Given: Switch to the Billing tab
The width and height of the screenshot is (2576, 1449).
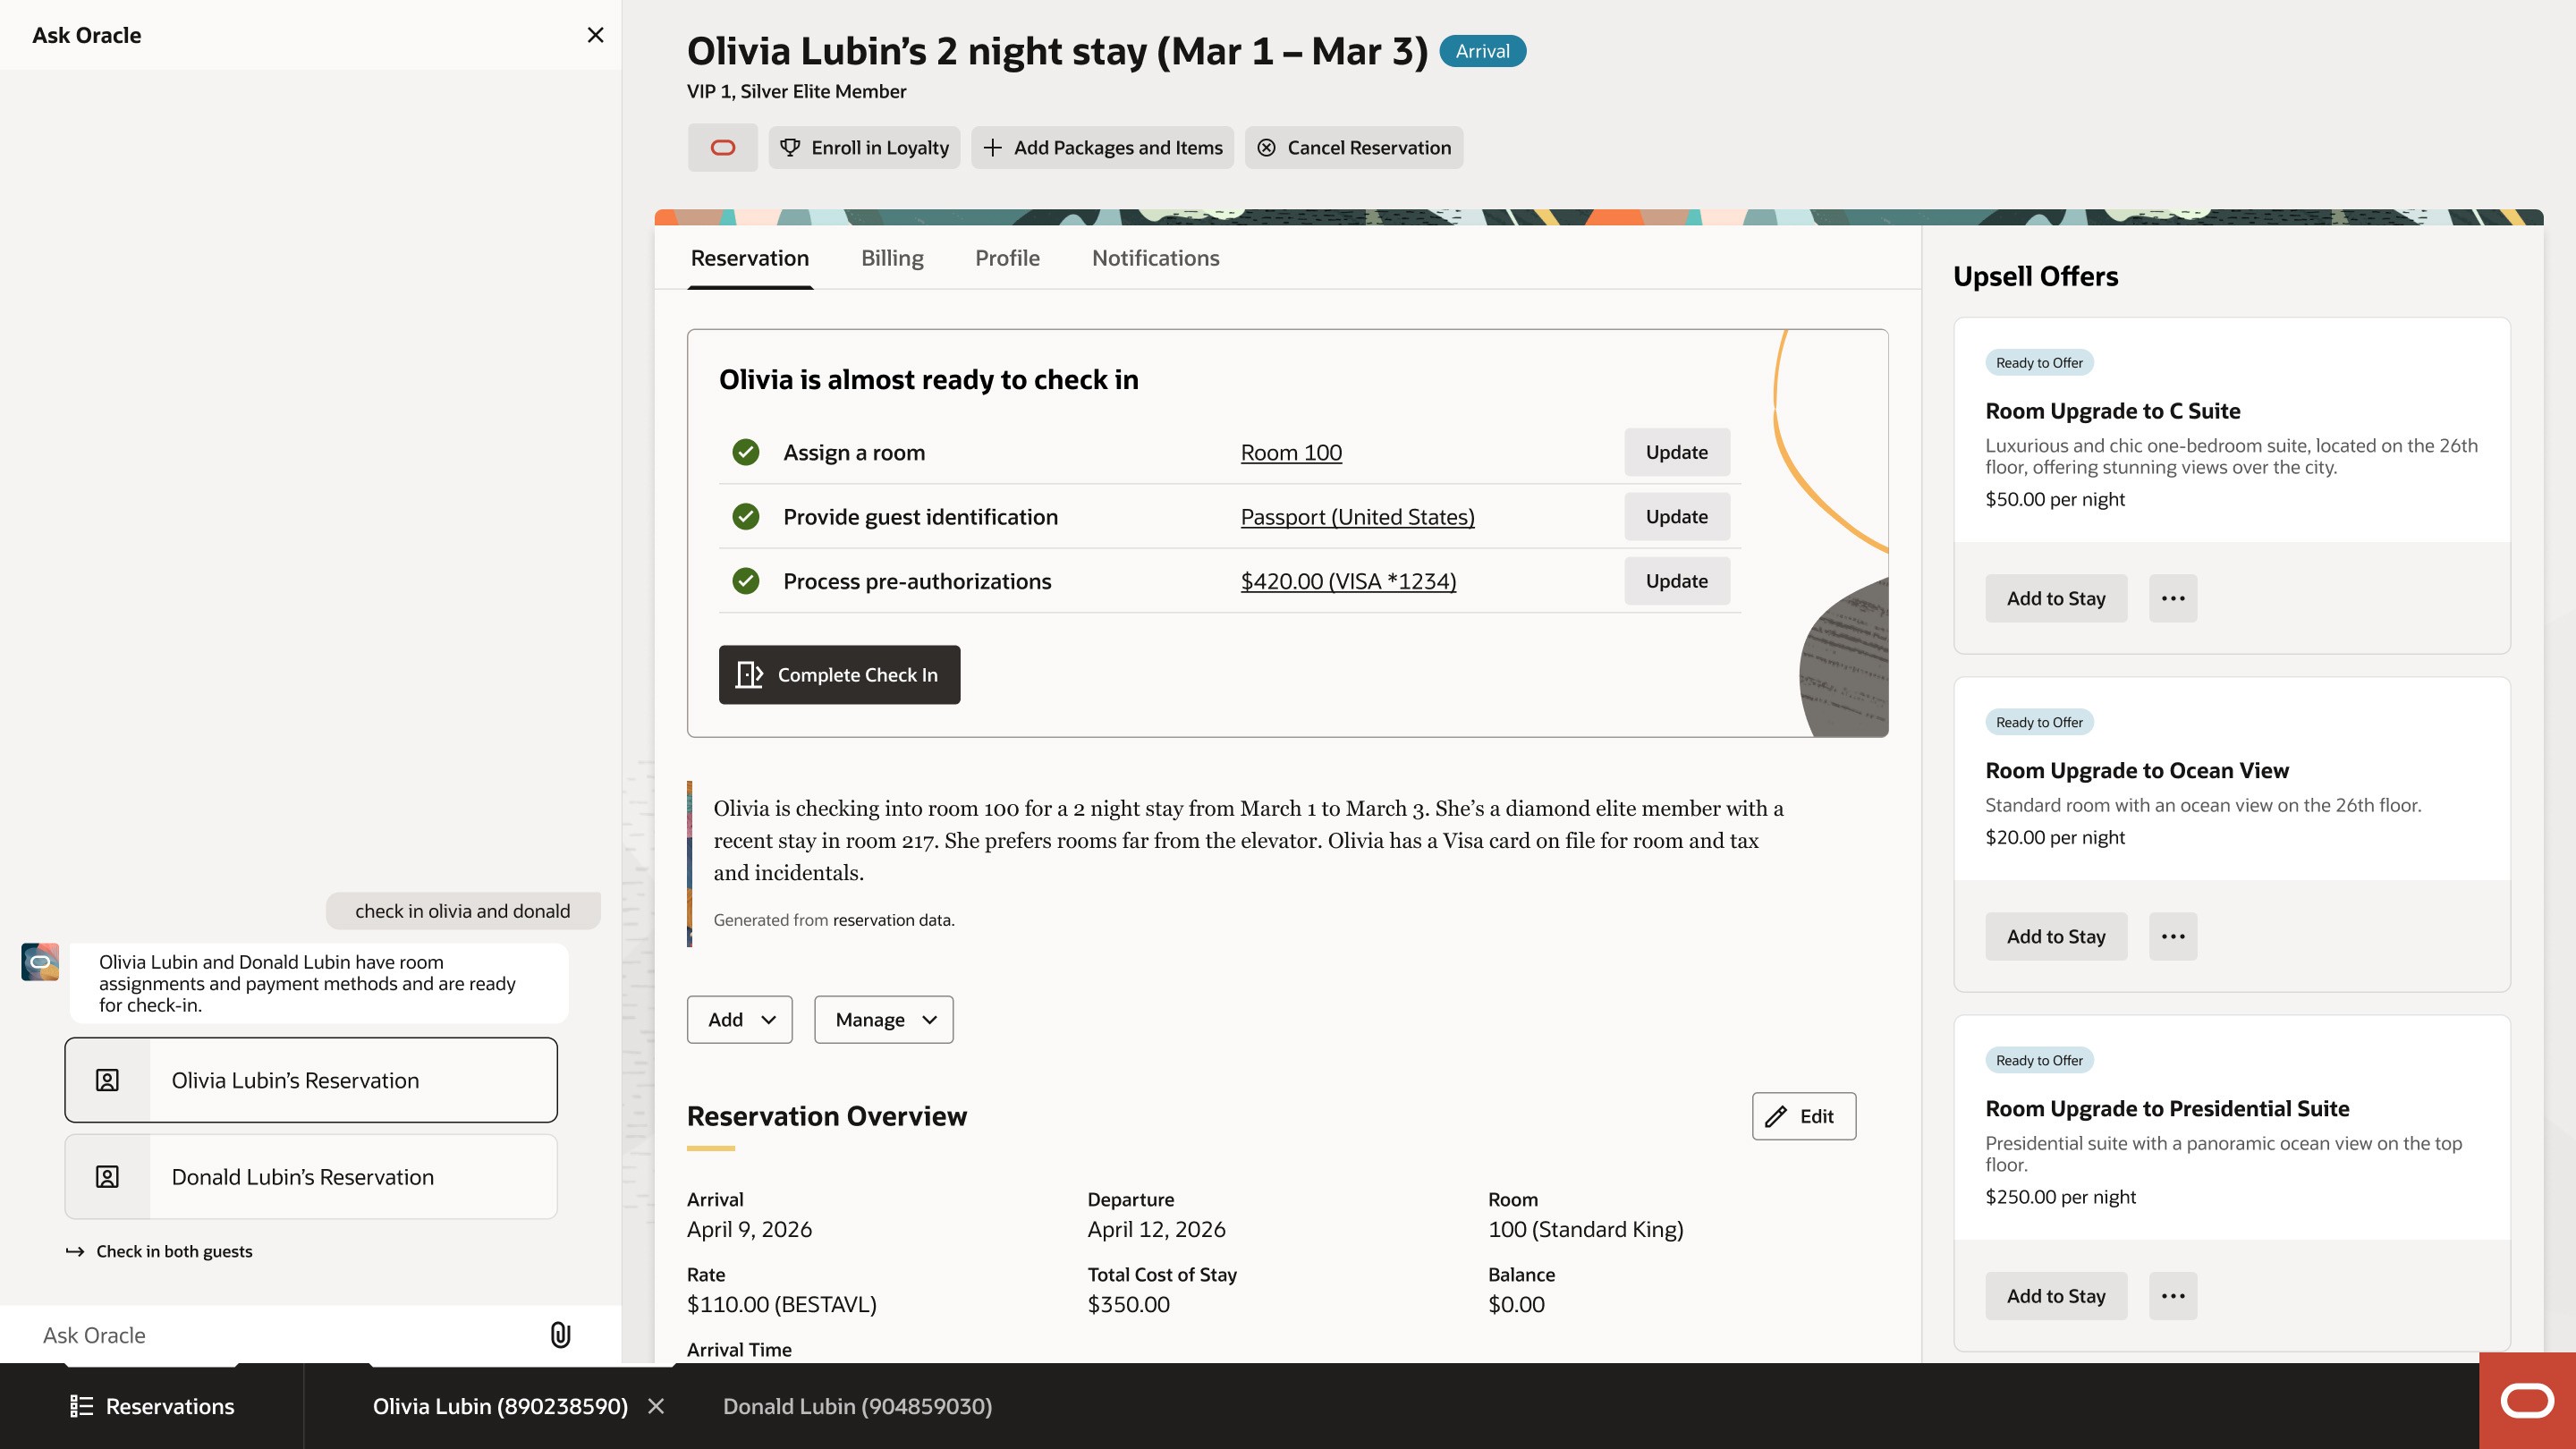Looking at the screenshot, I should pos(892,258).
